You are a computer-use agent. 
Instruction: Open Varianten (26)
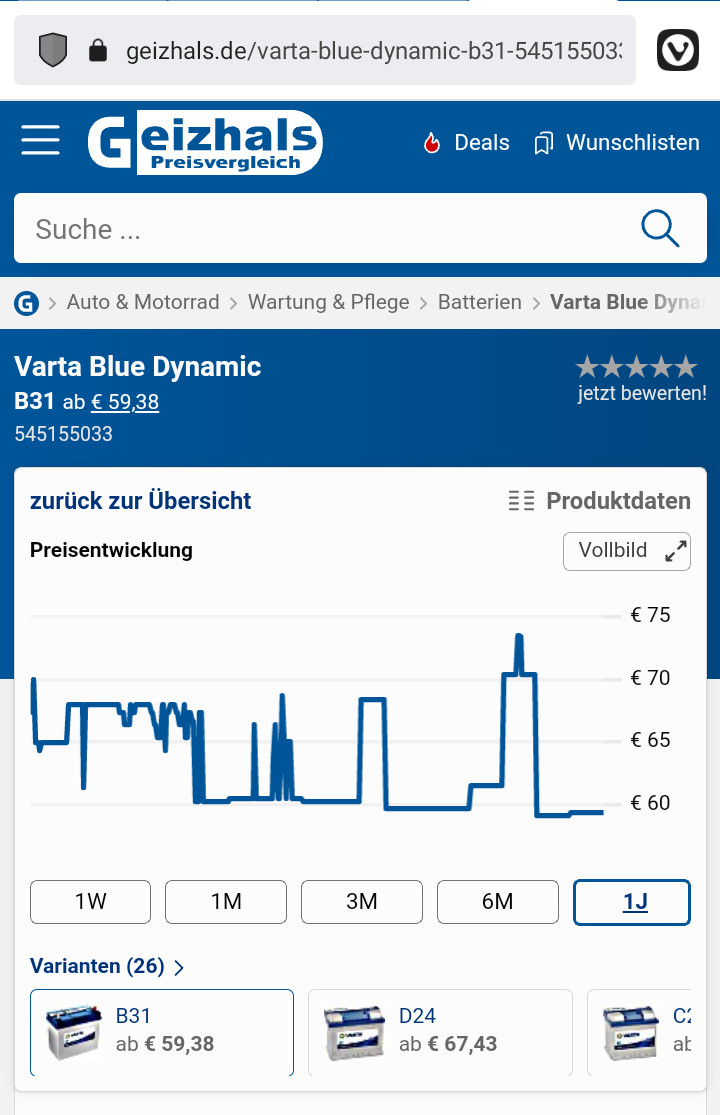[x=97, y=966]
